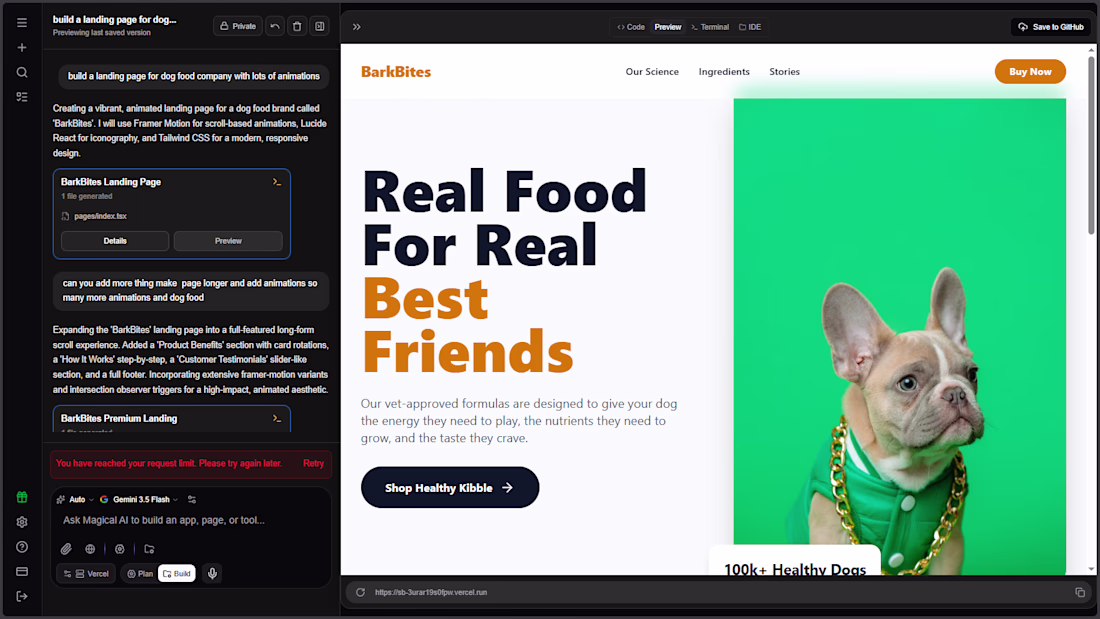Open the Auto mode dropdown
This screenshot has width=1100, height=619.
click(x=75, y=500)
